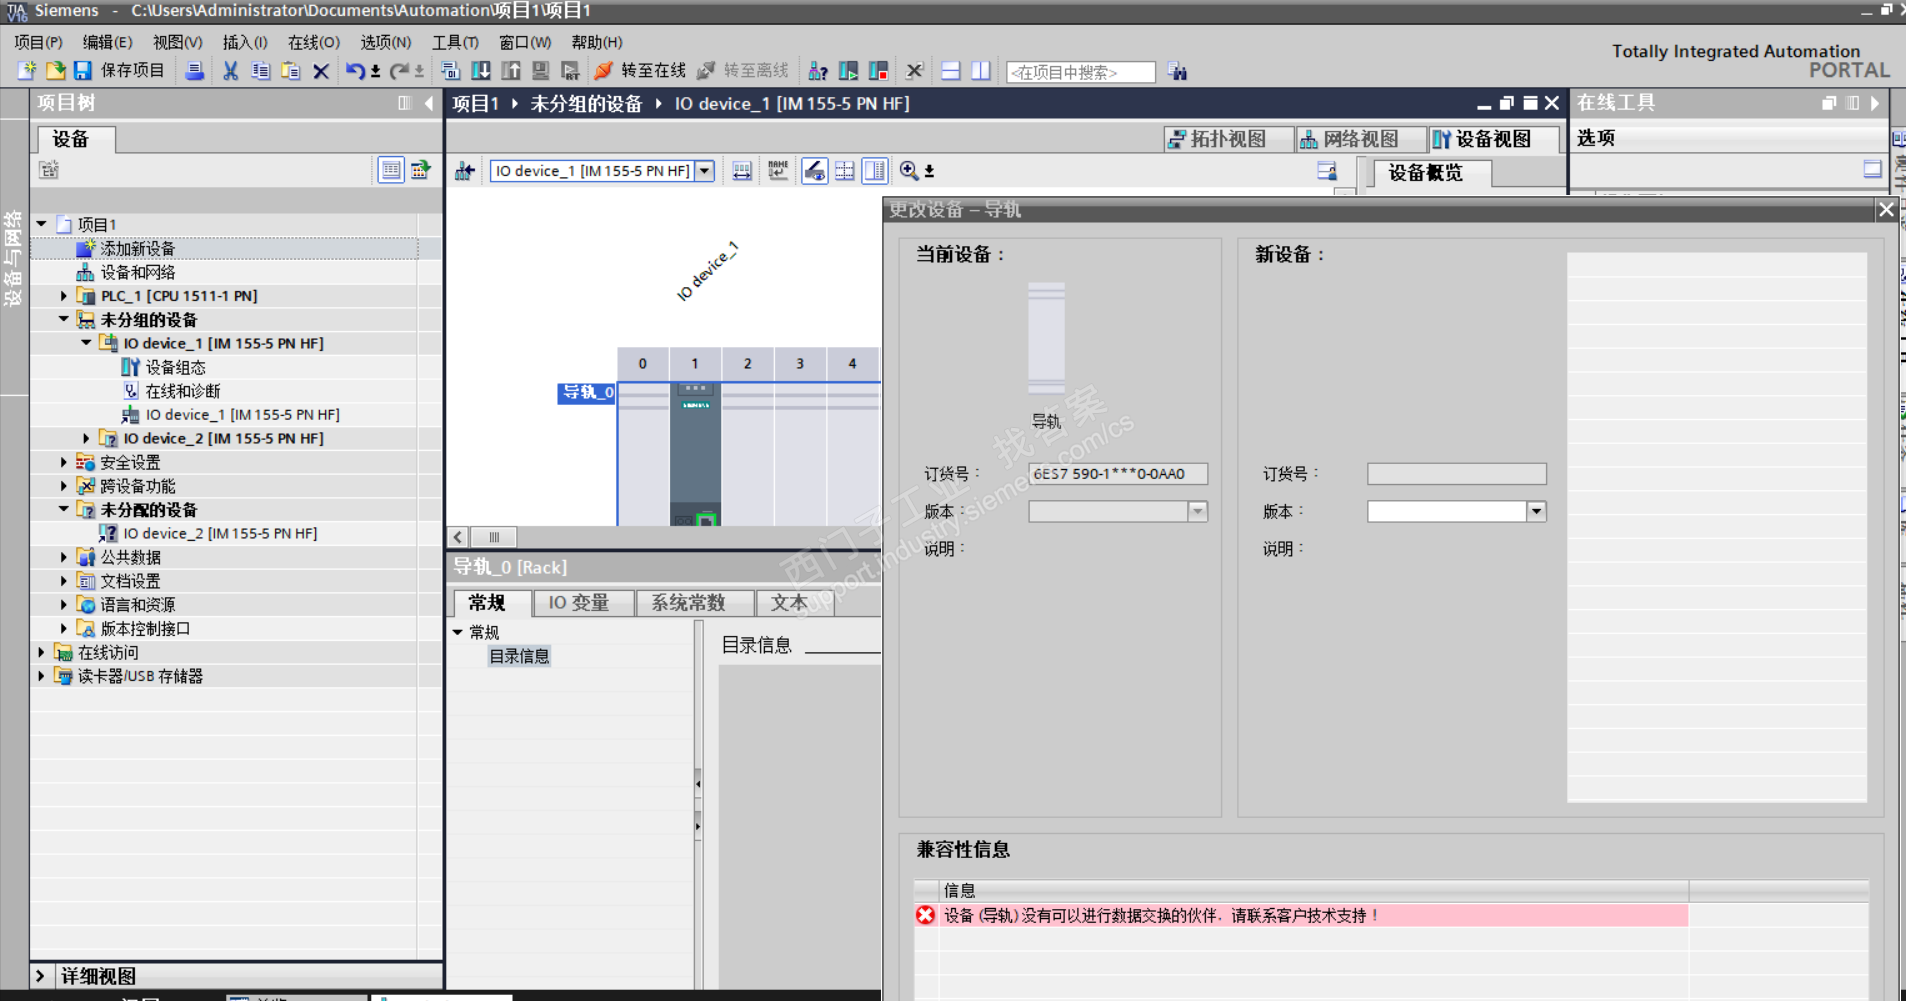Click the 保存项目 save button
The width and height of the screenshot is (1906, 1001).
tap(119, 71)
